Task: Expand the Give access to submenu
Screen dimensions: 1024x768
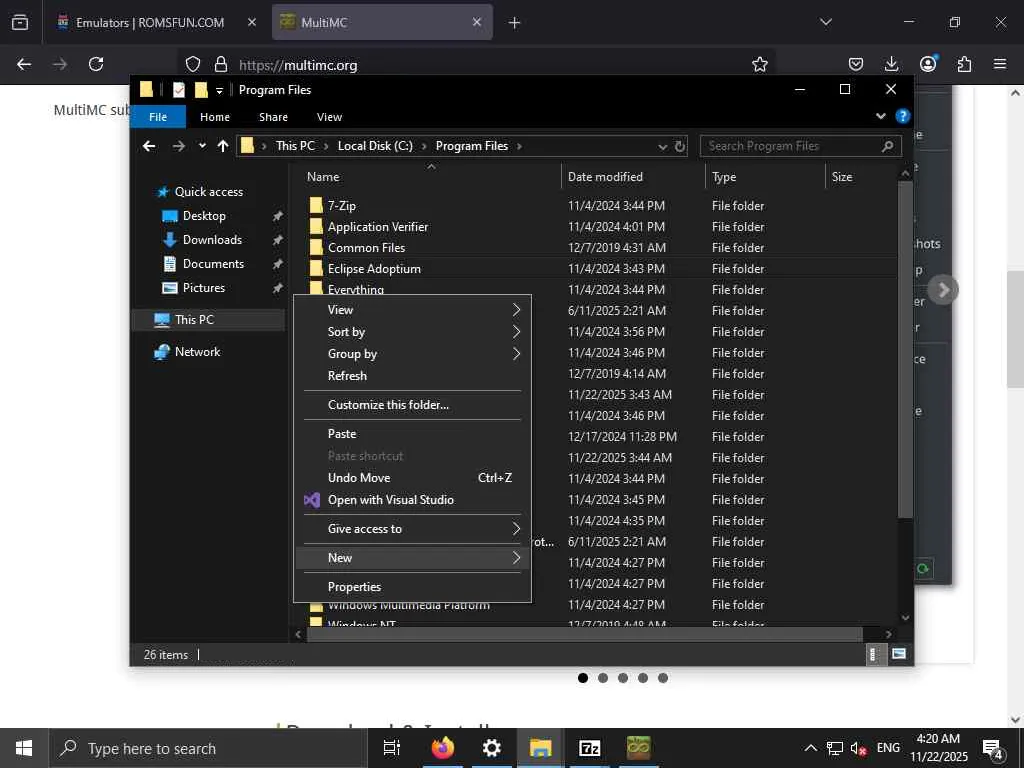Action: 413,529
